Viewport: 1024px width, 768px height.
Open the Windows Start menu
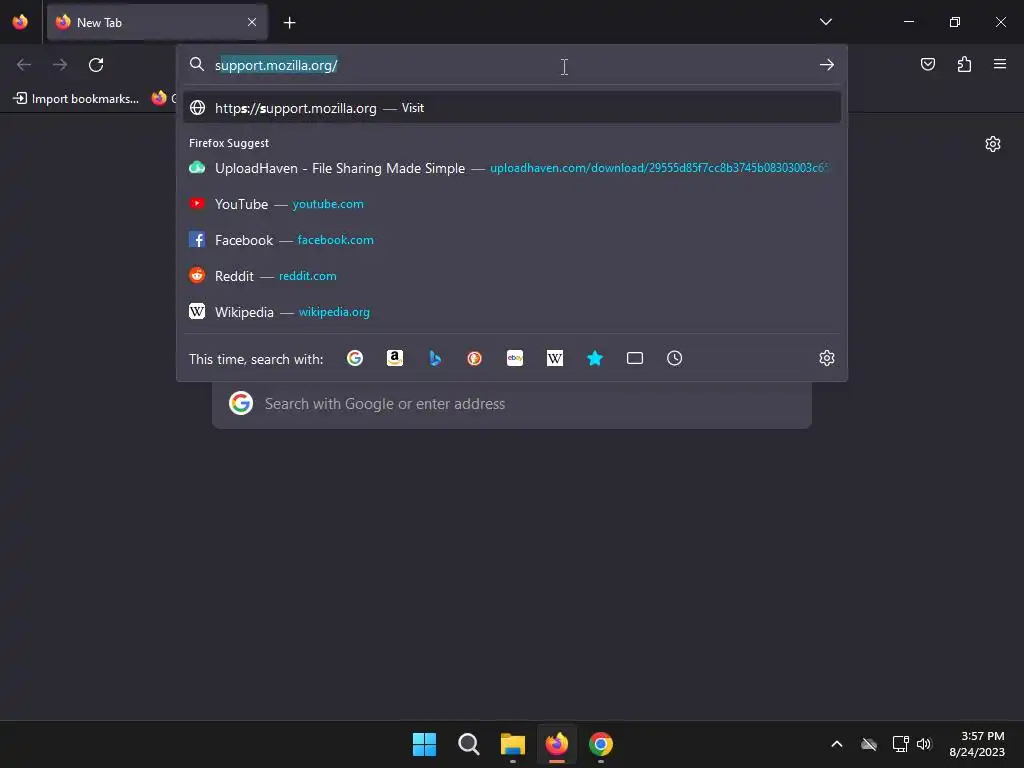click(x=424, y=744)
